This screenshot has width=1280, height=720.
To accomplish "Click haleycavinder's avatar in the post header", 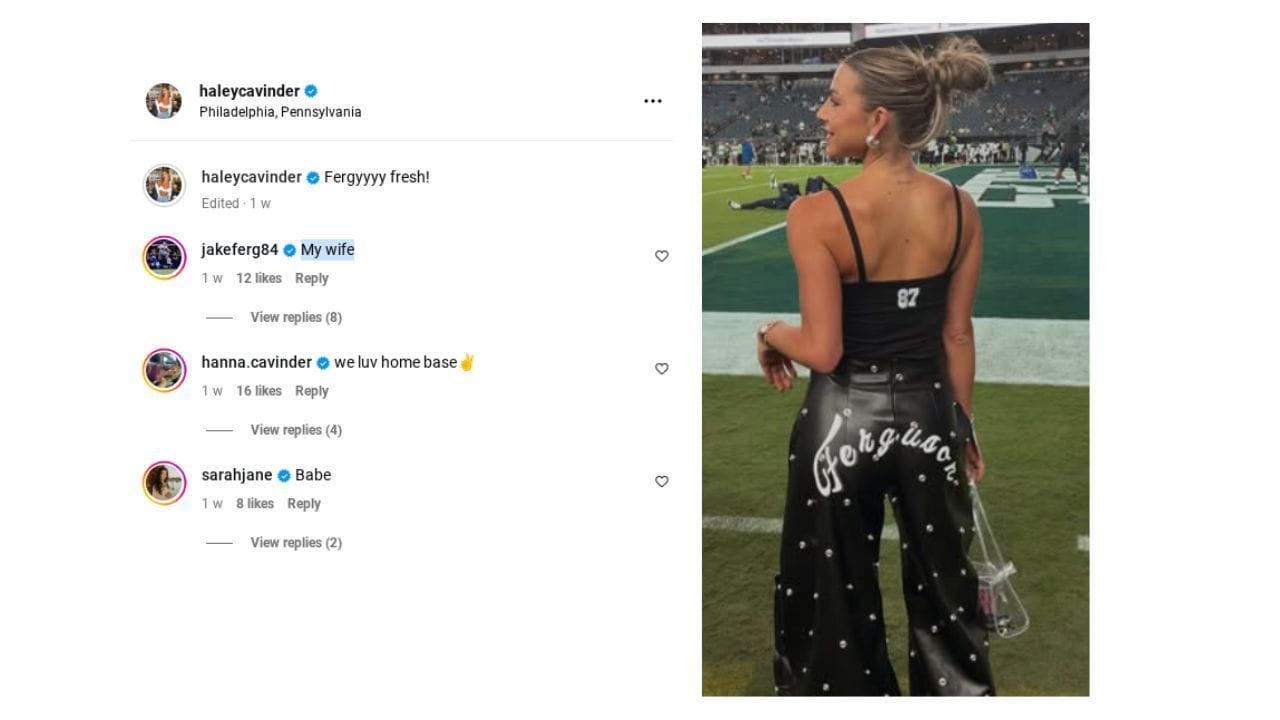I will click(164, 100).
